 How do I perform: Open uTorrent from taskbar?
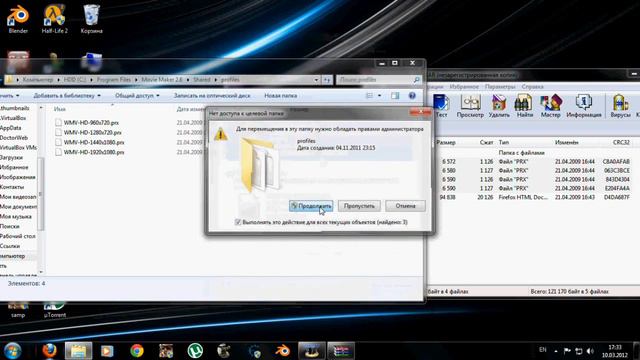195,351
